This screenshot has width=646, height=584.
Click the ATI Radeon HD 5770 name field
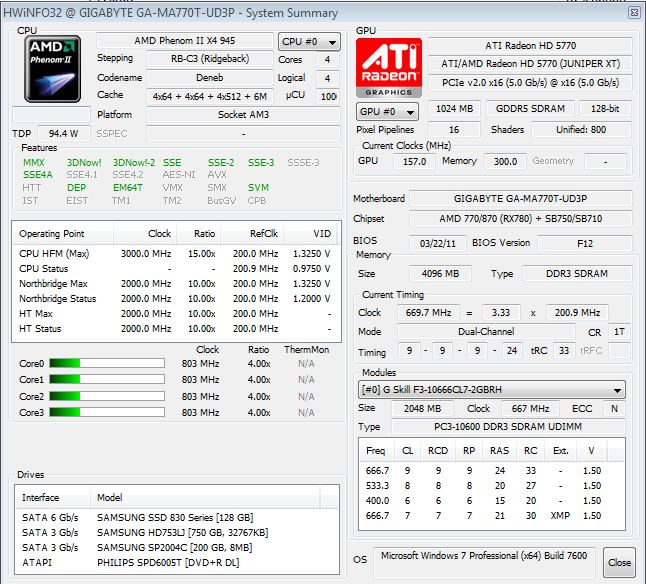pos(530,45)
